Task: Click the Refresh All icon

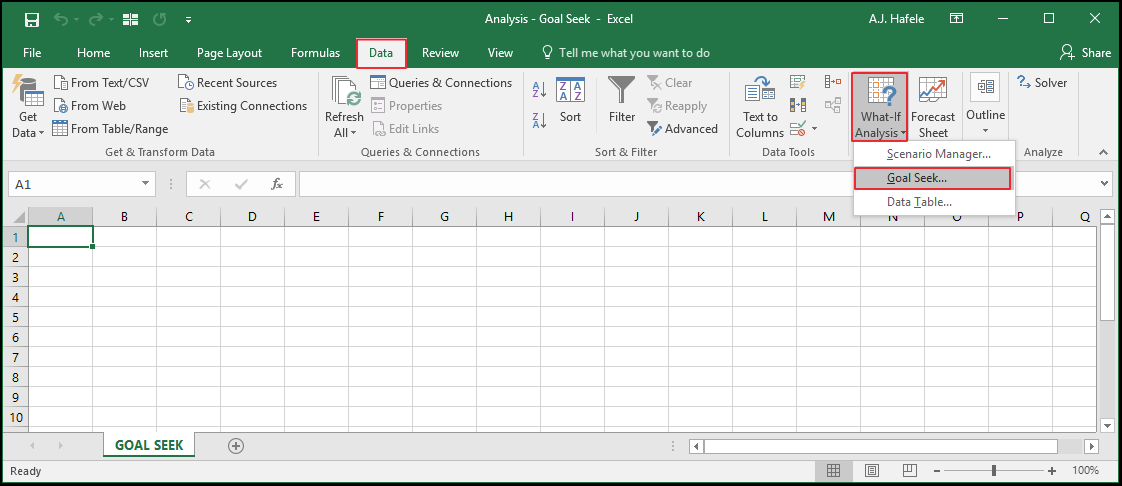Action: pos(346,91)
